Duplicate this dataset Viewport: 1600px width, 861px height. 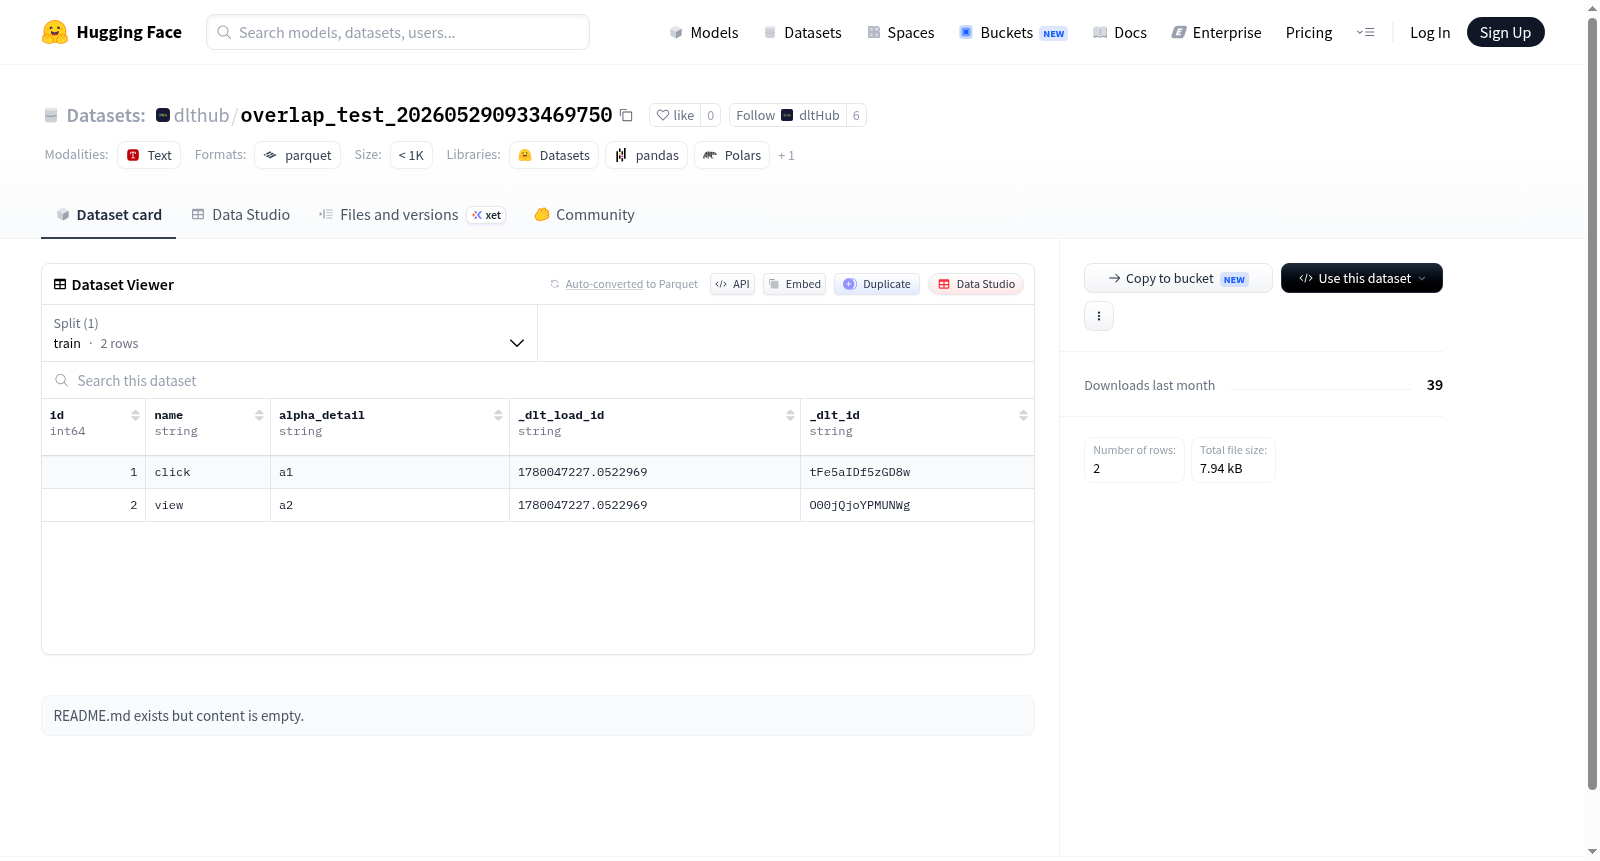(x=877, y=284)
